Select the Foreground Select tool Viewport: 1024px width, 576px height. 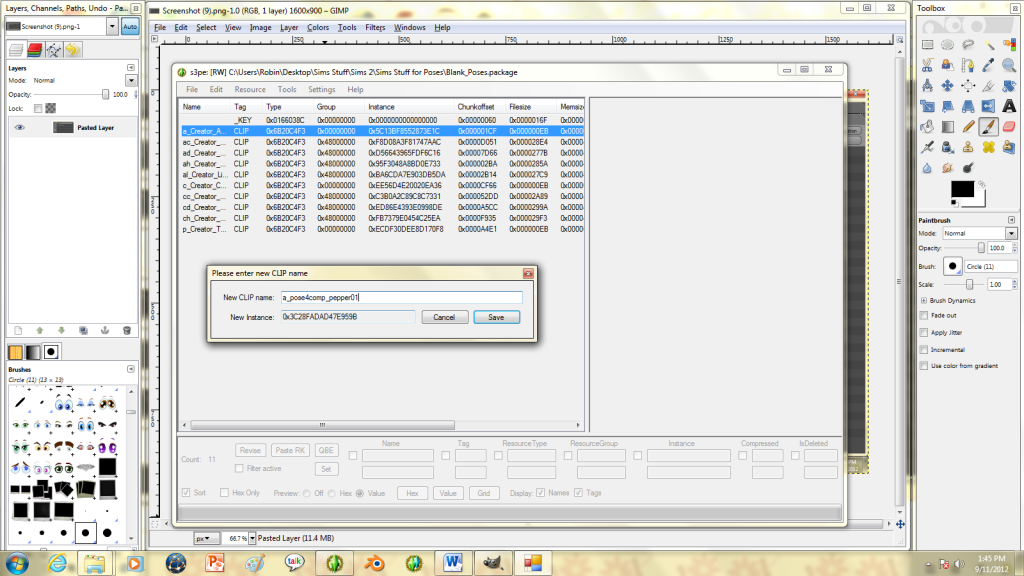pyautogui.click(x=948, y=65)
